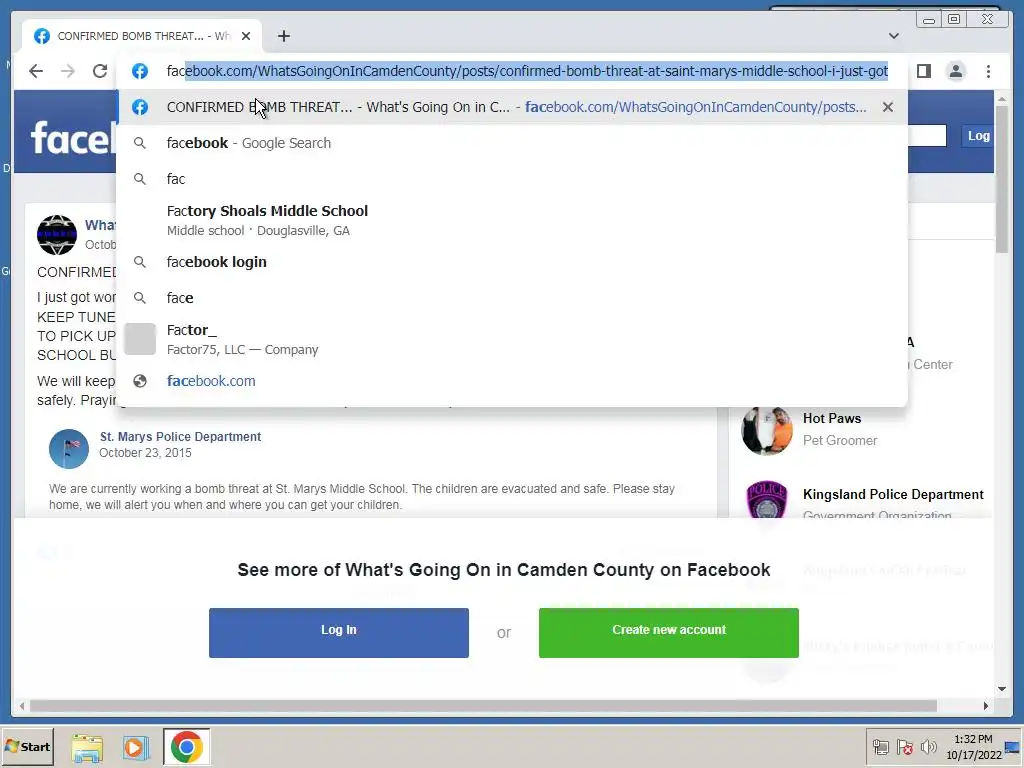1024x768 pixels.
Task: Open the Kingsland Police Department page link
Action: tap(893, 494)
